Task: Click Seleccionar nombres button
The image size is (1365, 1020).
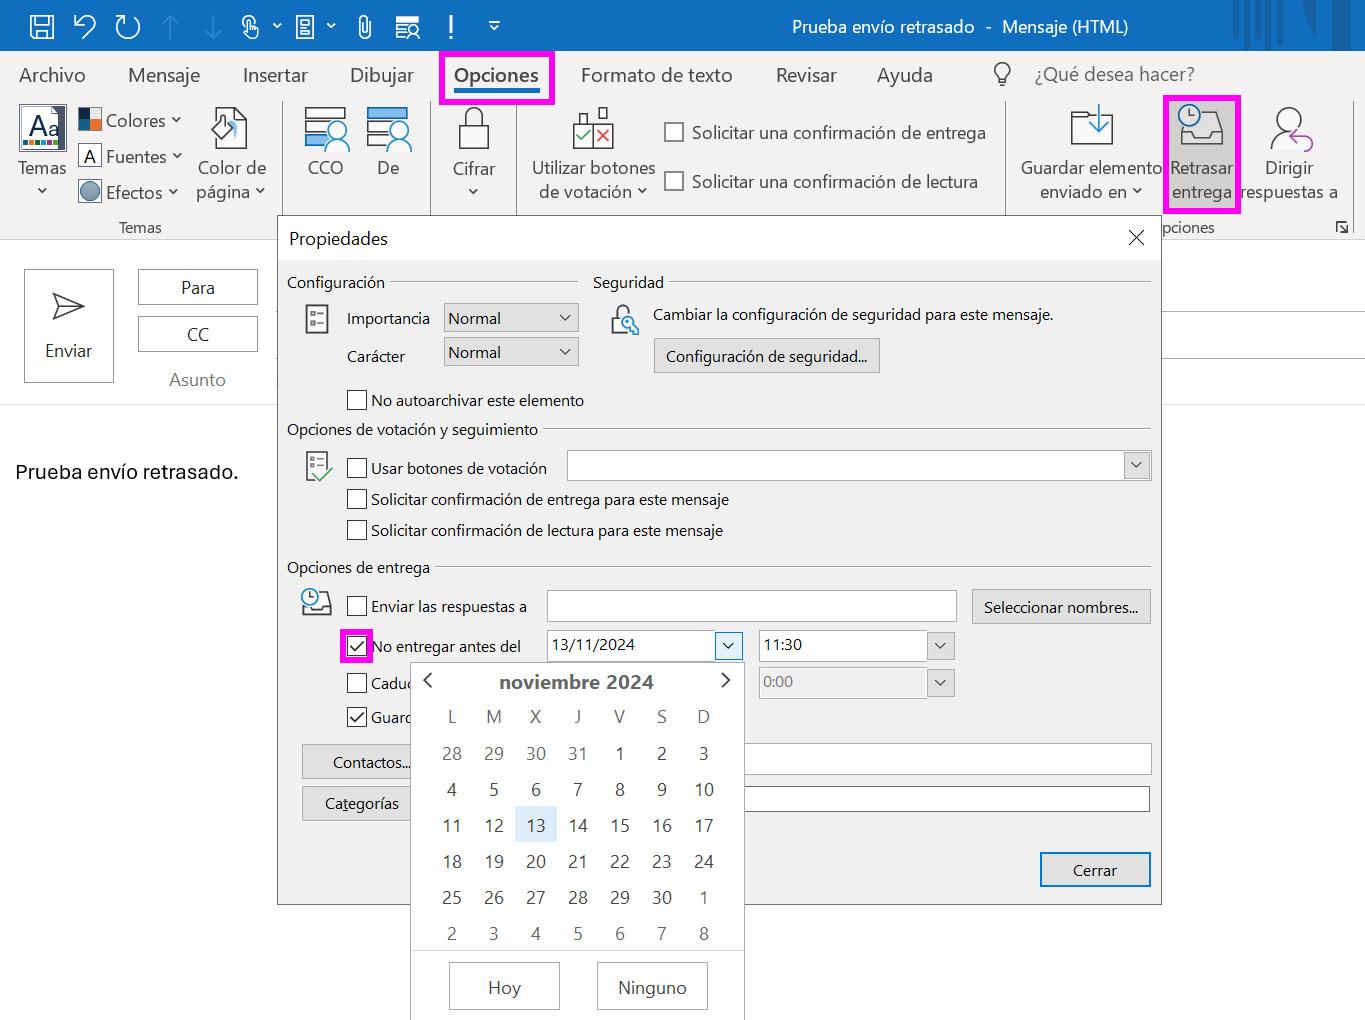Action: [1060, 606]
